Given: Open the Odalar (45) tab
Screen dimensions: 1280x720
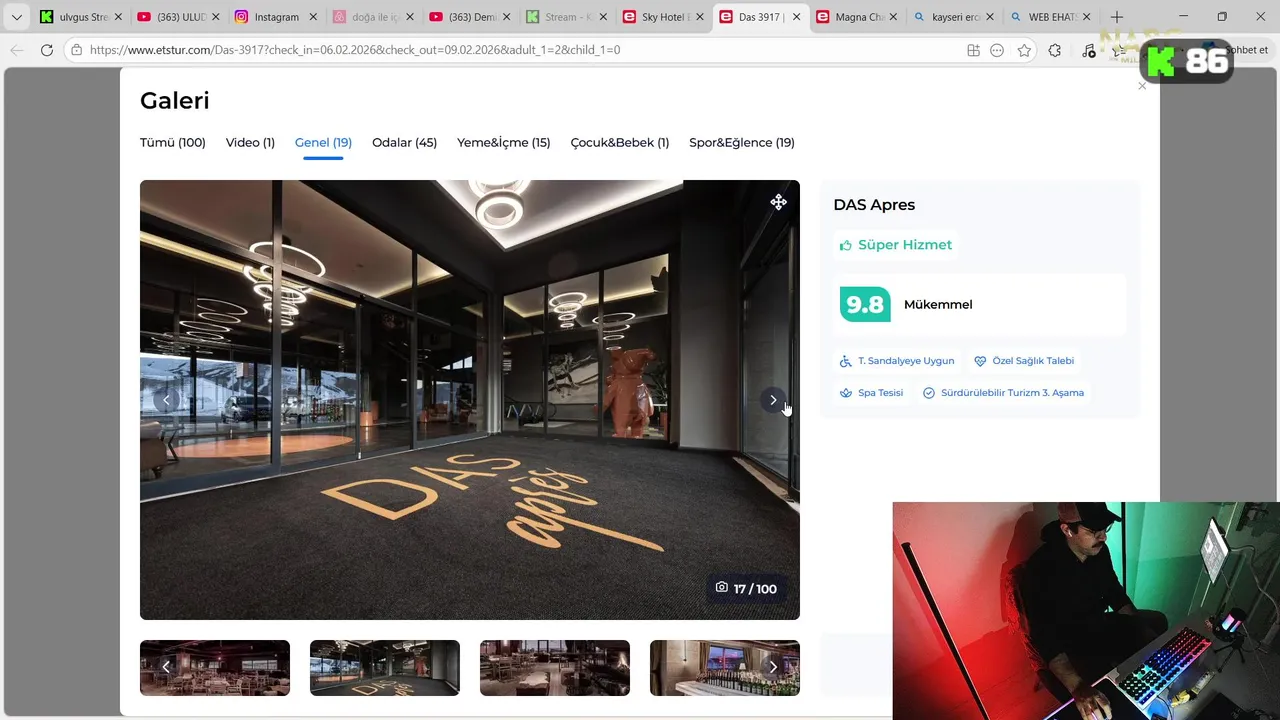Looking at the screenshot, I should 404,143.
